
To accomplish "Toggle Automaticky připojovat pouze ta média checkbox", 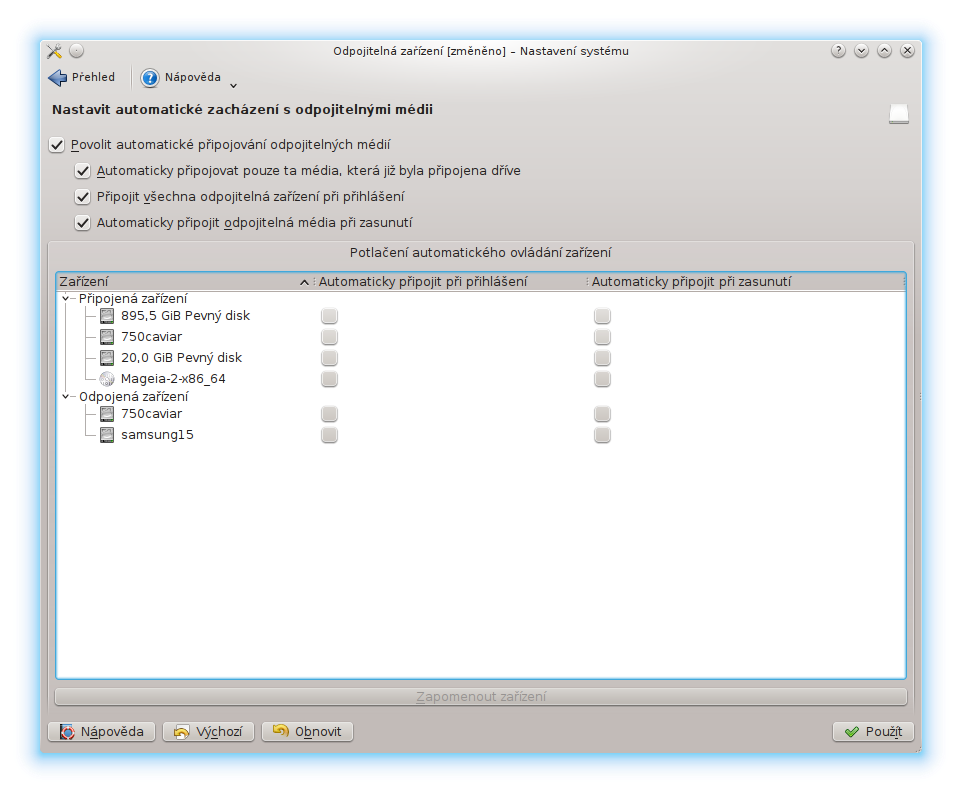I will (82, 170).
